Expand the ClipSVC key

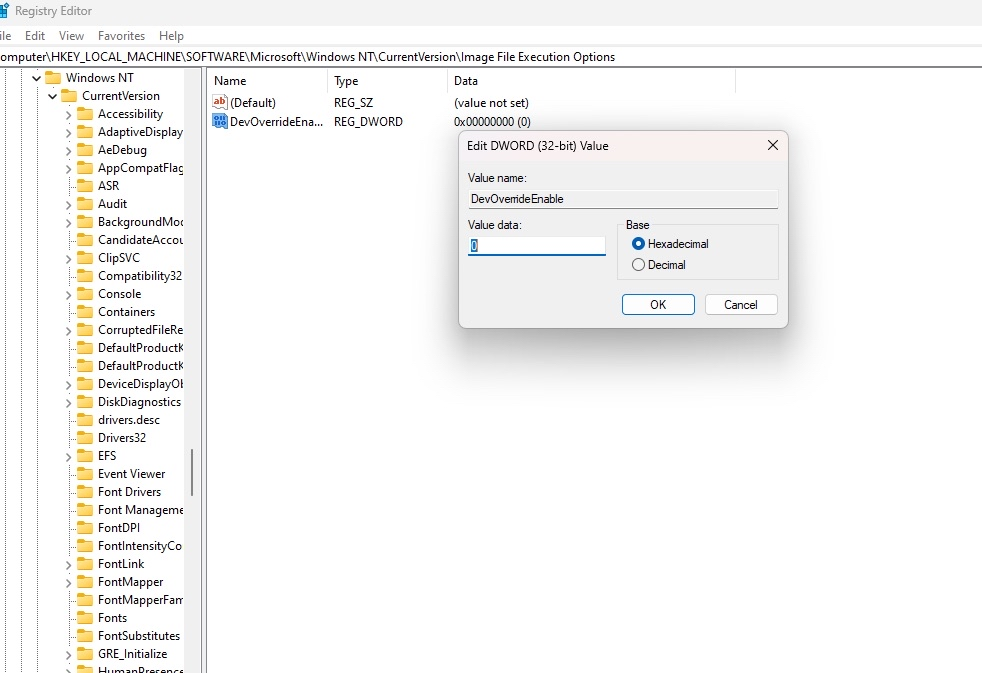pos(68,259)
